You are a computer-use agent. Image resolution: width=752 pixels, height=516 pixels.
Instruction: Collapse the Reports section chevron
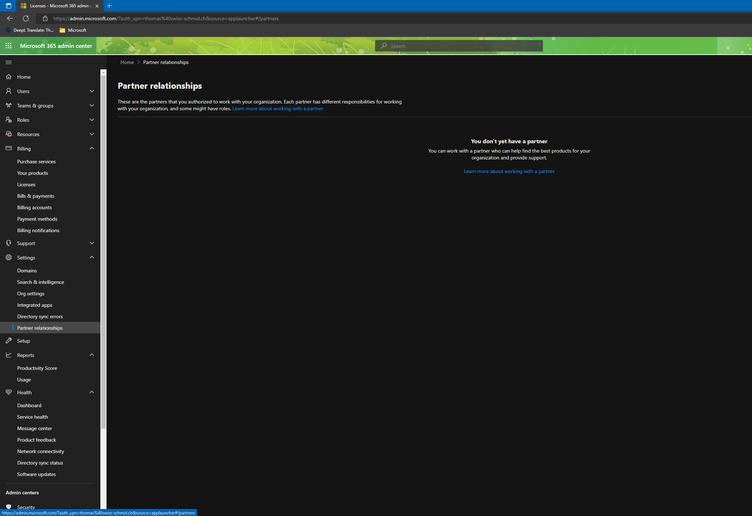tap(92, 355)
